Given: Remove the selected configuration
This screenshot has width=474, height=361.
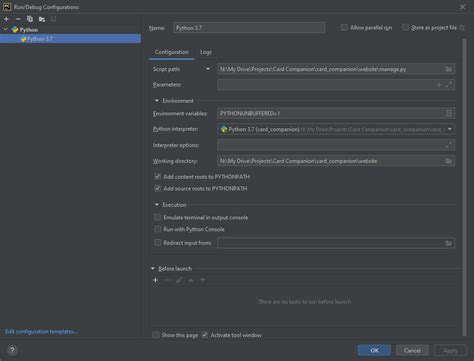Looking at the screenshot, I should click(18, 19).
